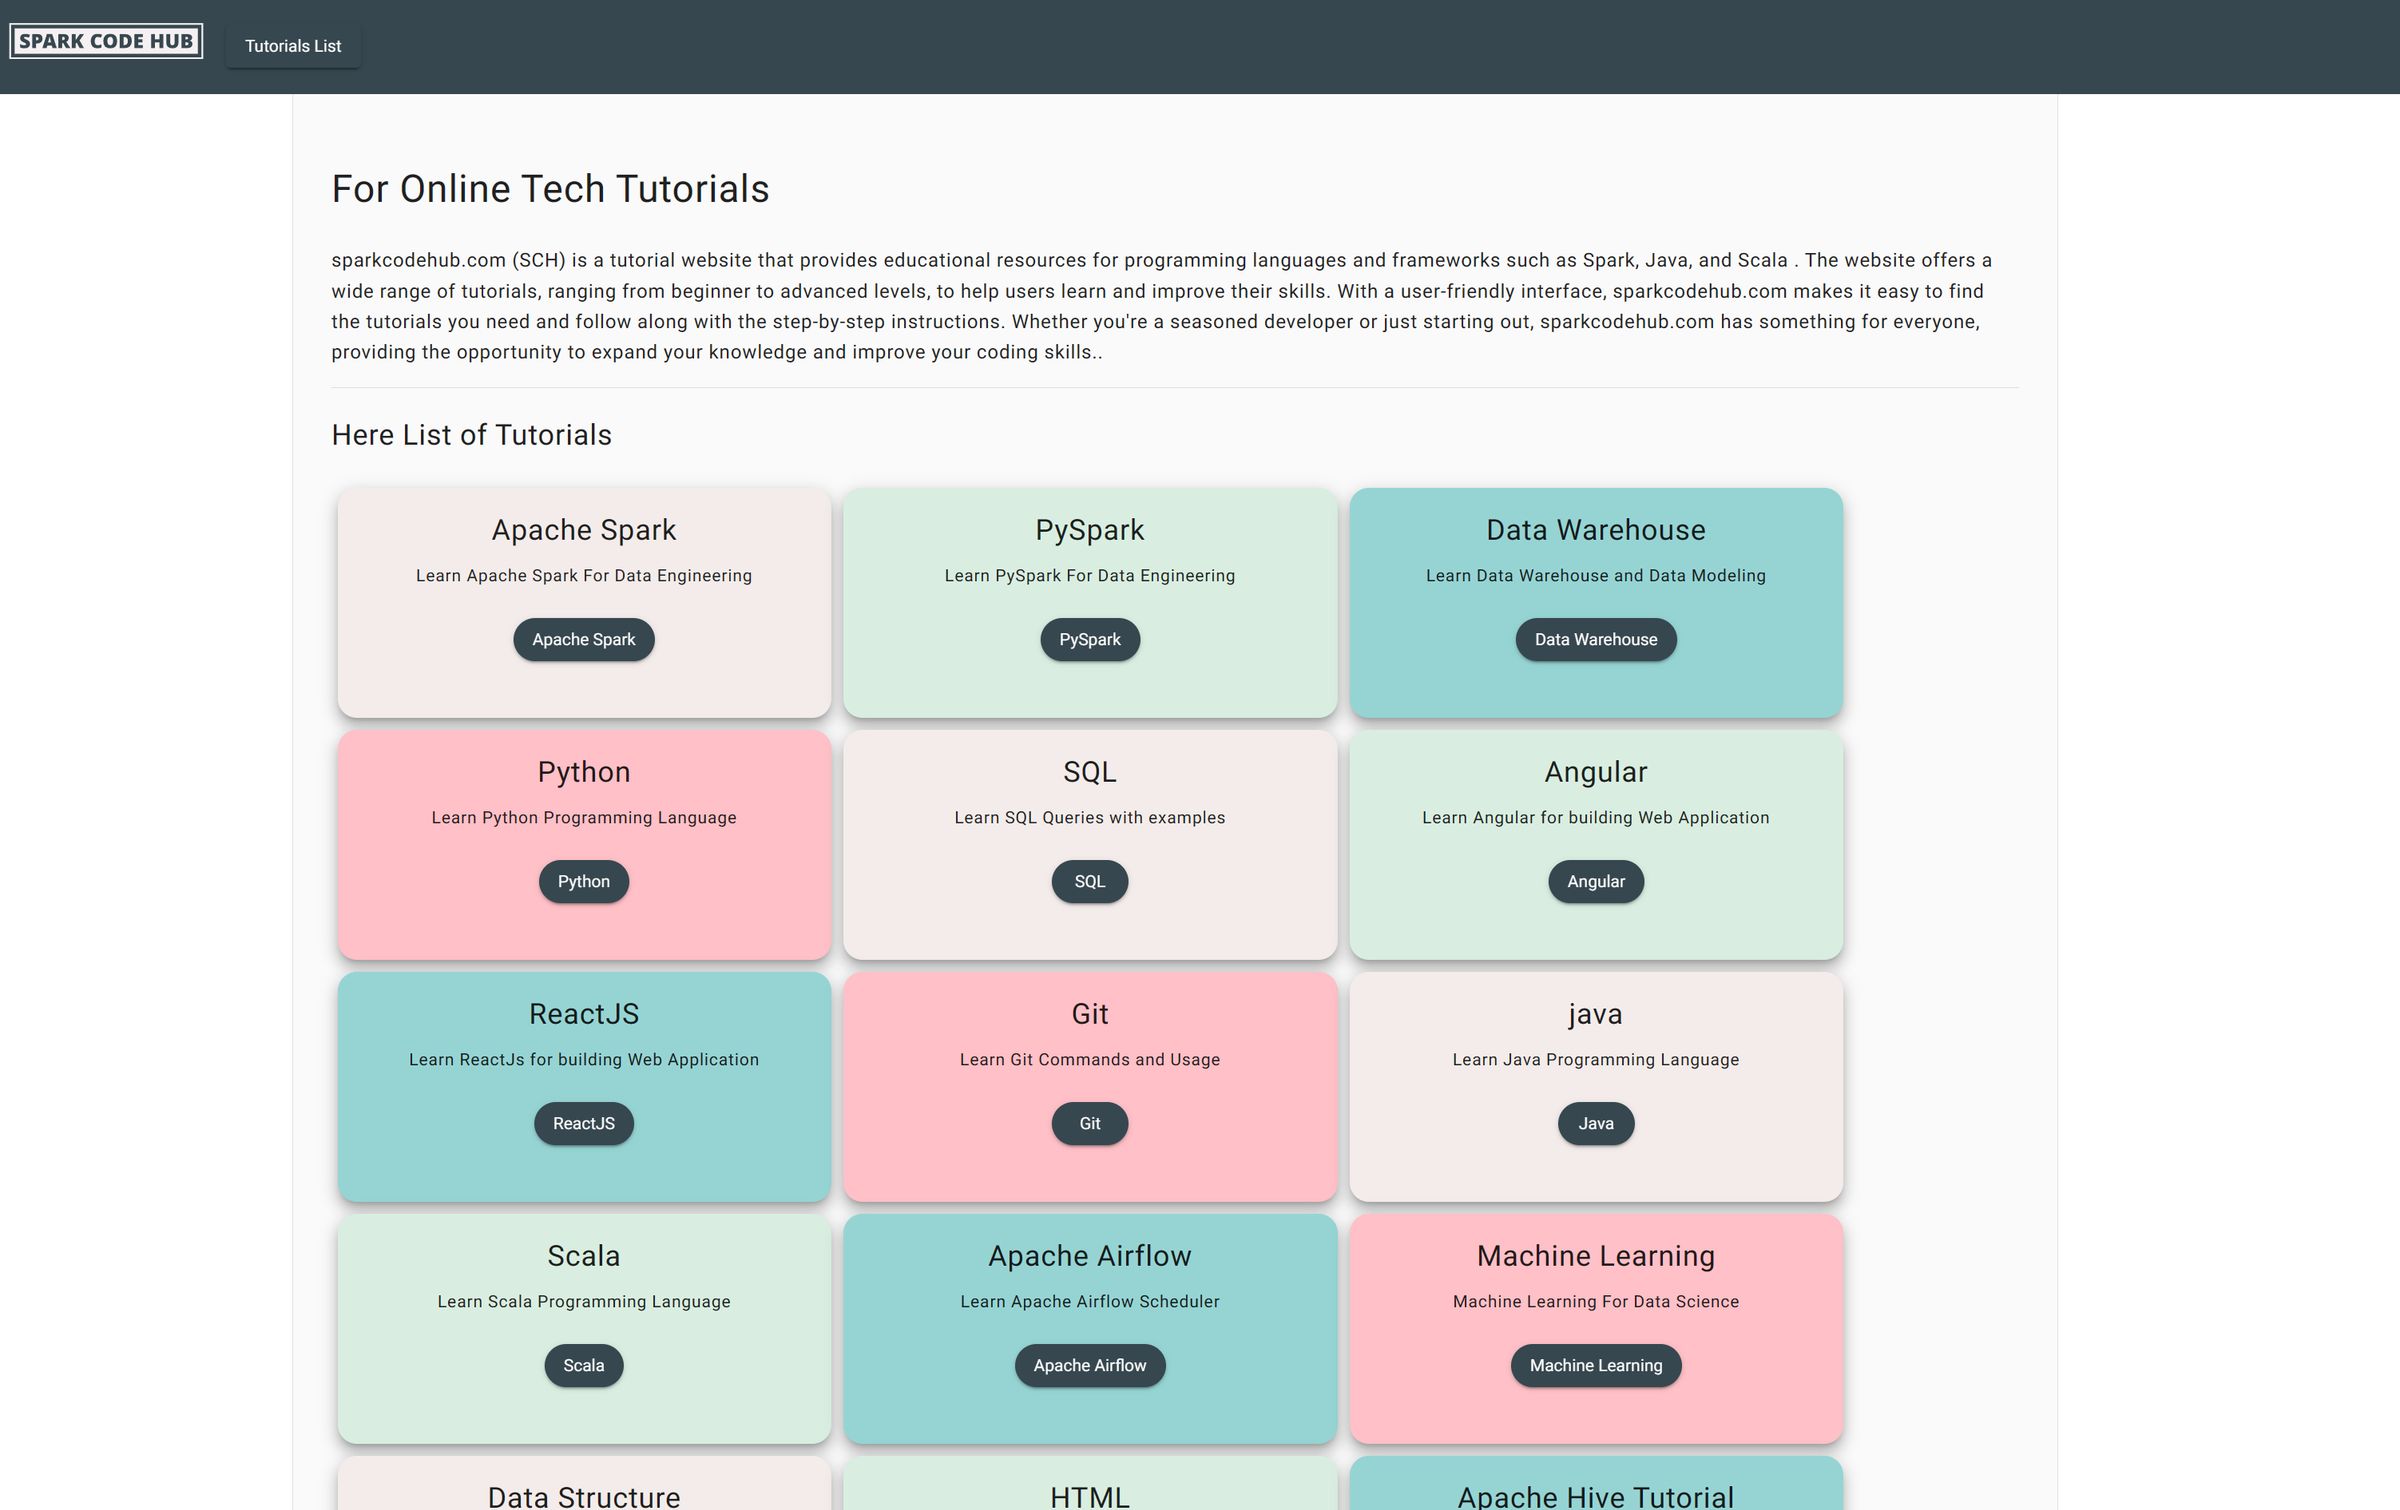Open the Machine Learning tutorial
The height and width of the screenshot is (1510, 2400).
[1595, 1365]
